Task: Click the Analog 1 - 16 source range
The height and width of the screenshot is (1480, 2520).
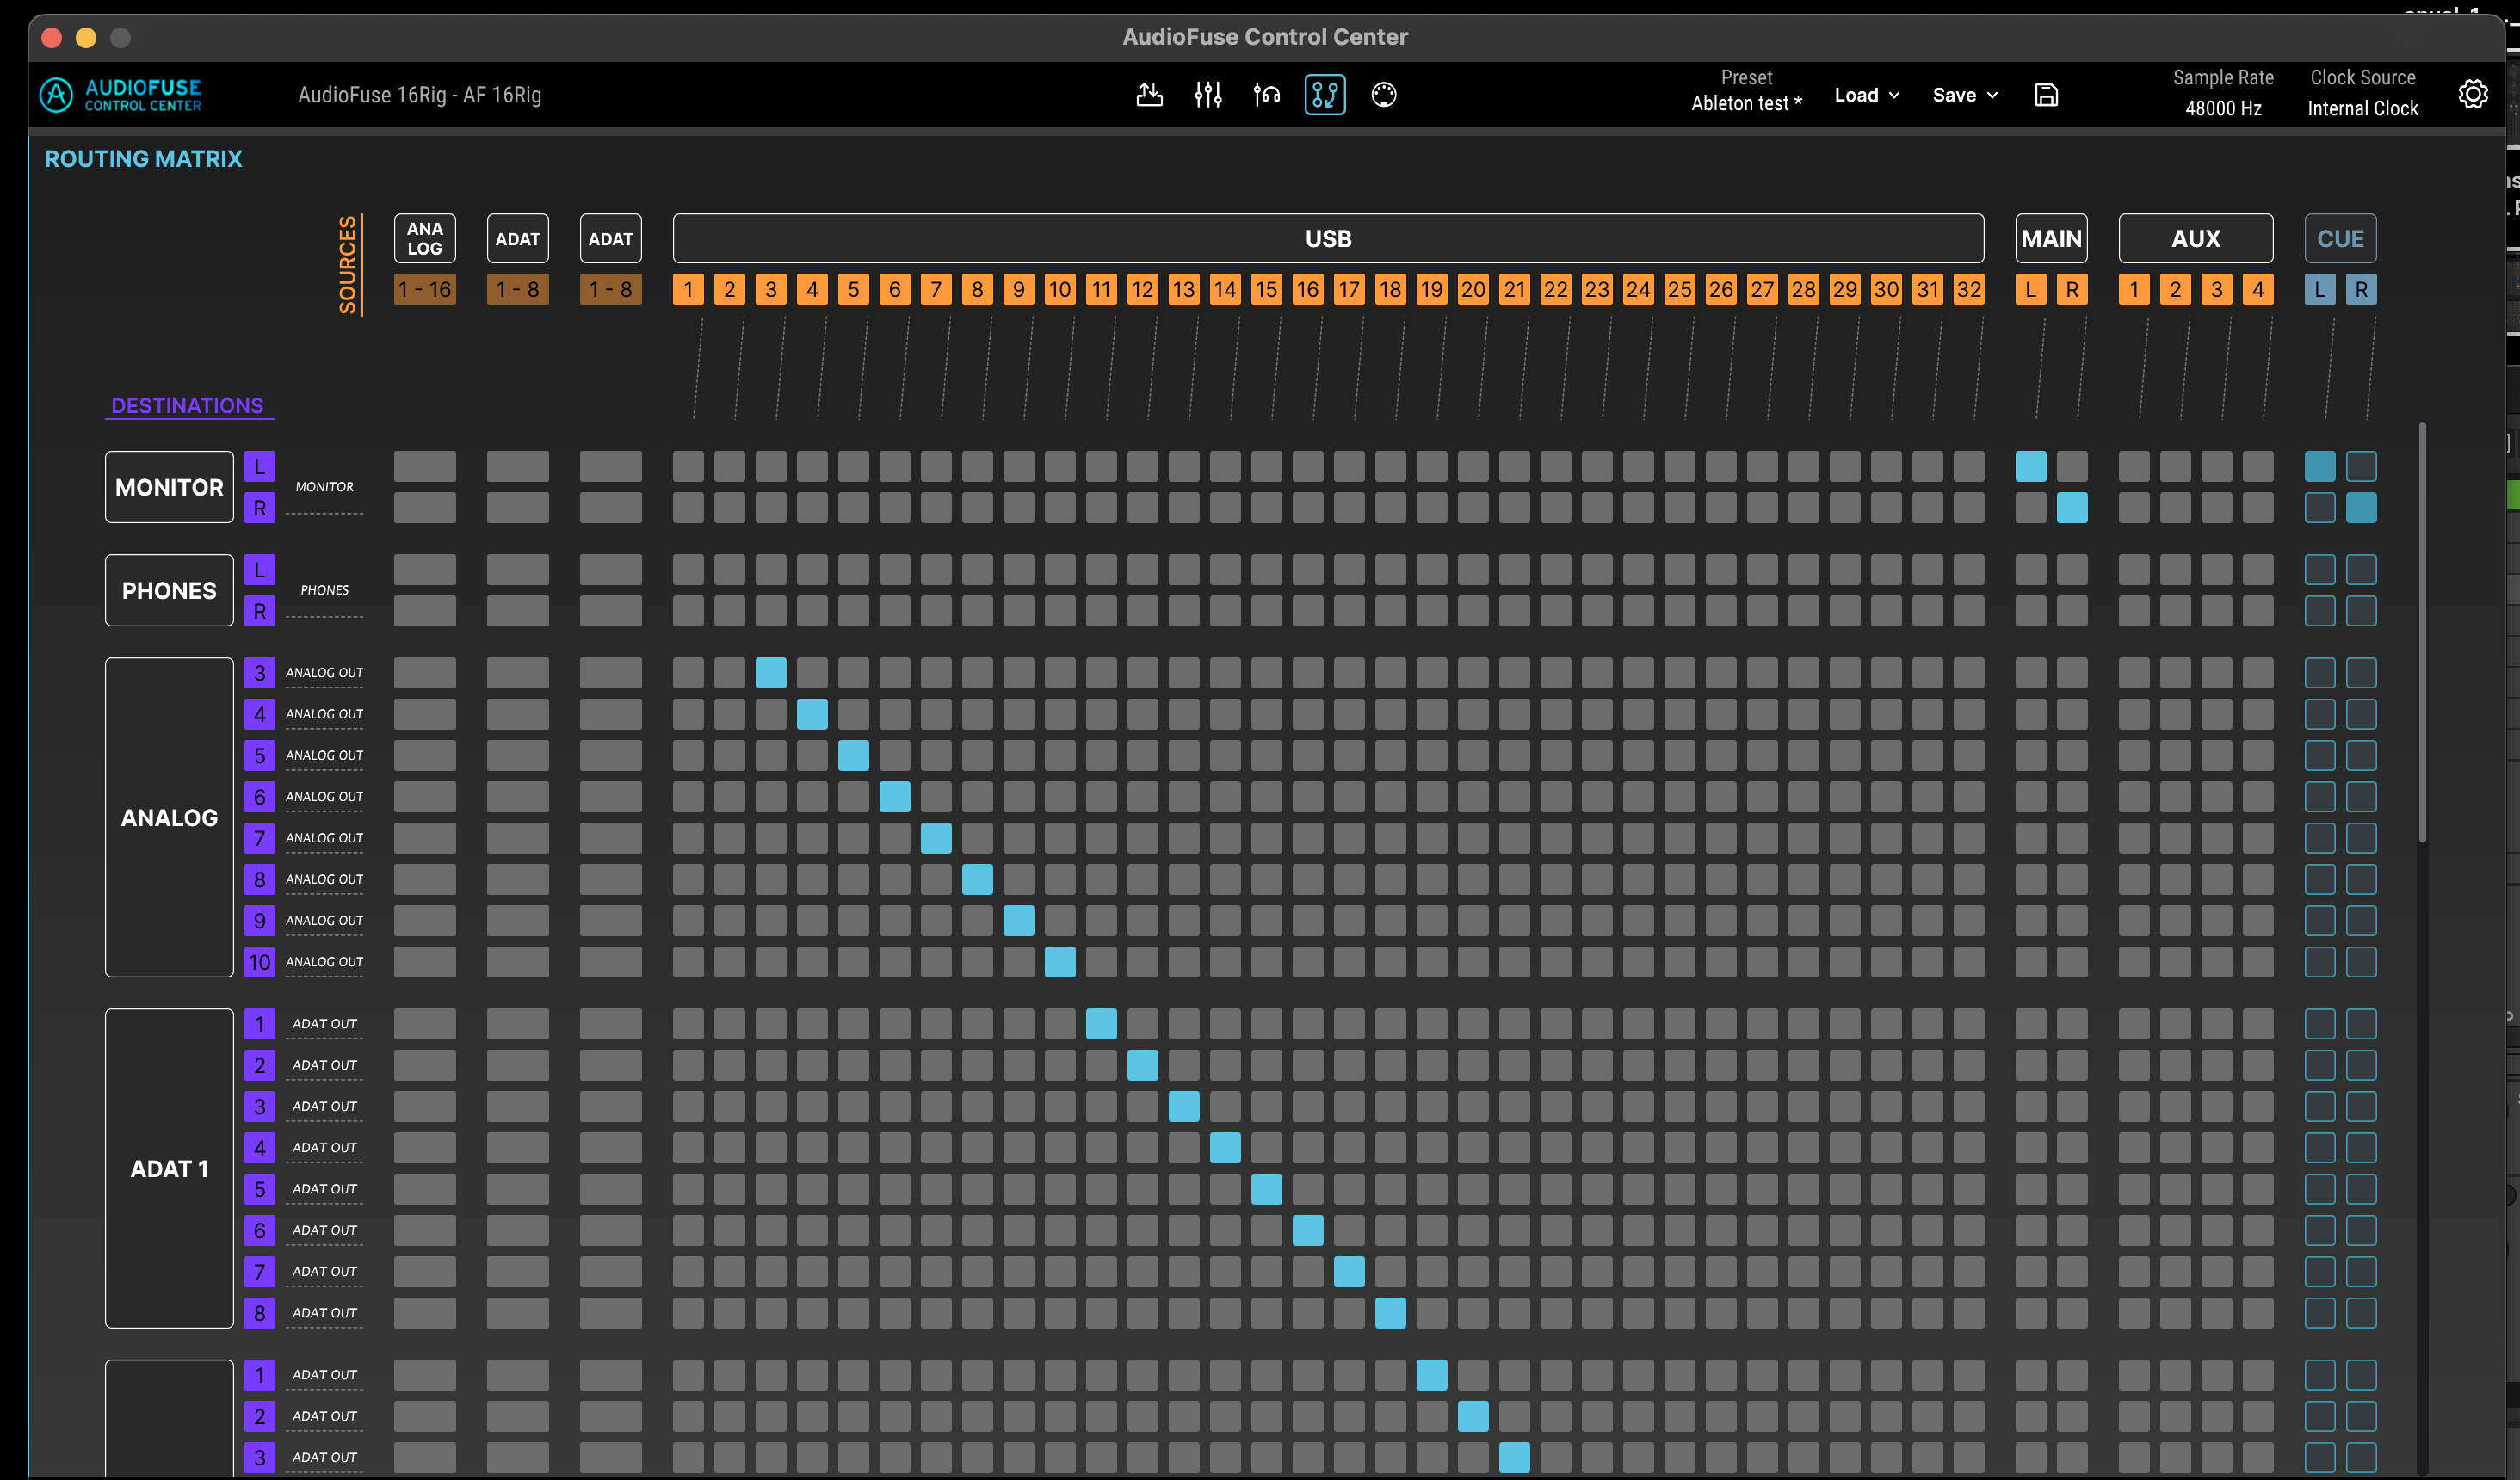Action: (425, 290)
